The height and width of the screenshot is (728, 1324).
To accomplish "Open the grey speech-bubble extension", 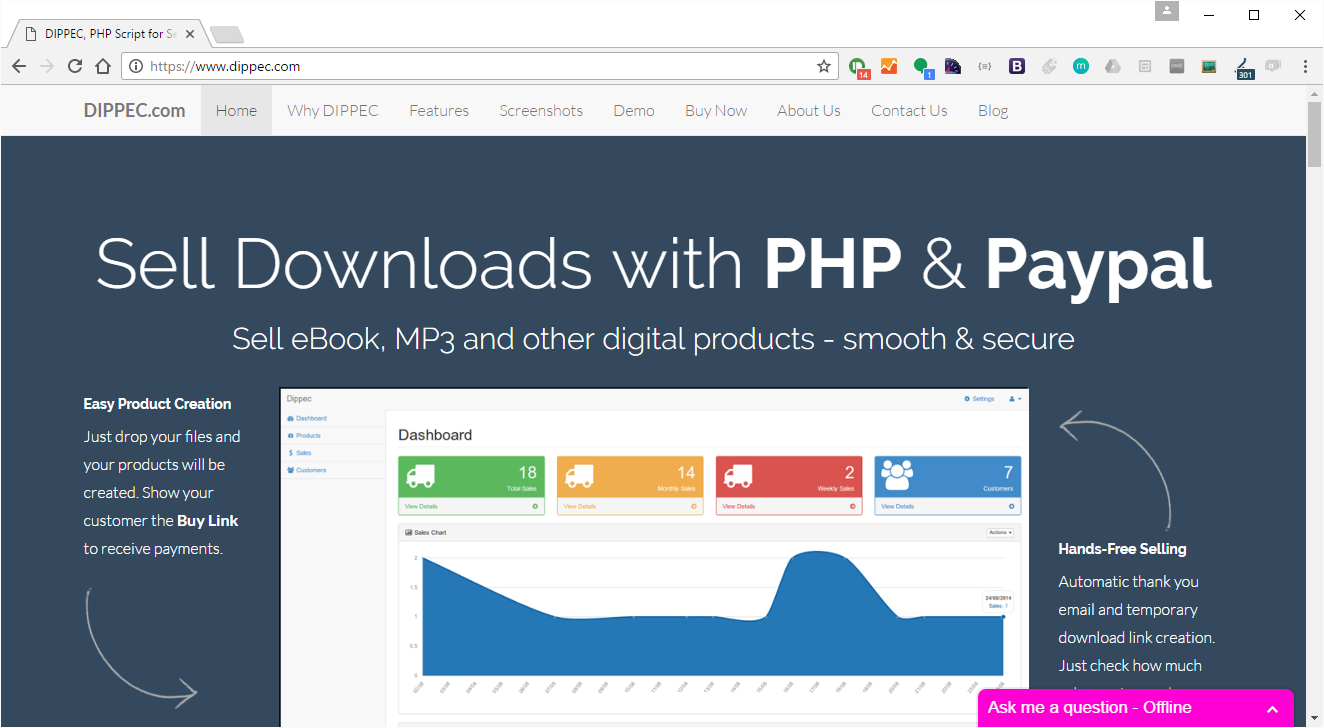I will point(1273,66).
